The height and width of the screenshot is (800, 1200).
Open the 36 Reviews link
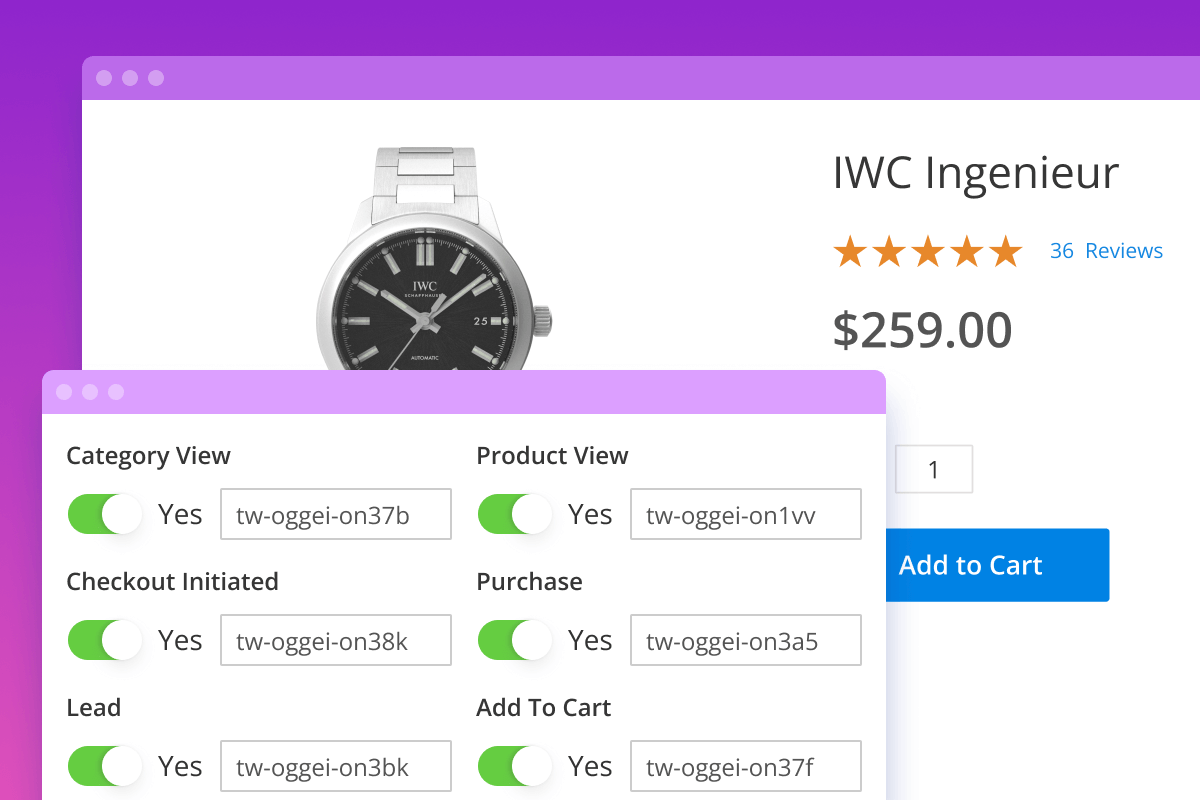tap(1106, 251)
